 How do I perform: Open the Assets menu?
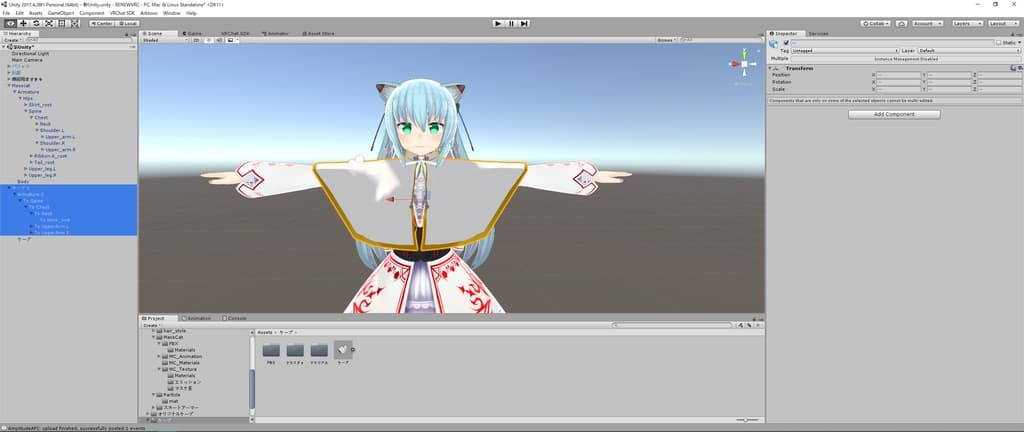[x=35, y=13]
